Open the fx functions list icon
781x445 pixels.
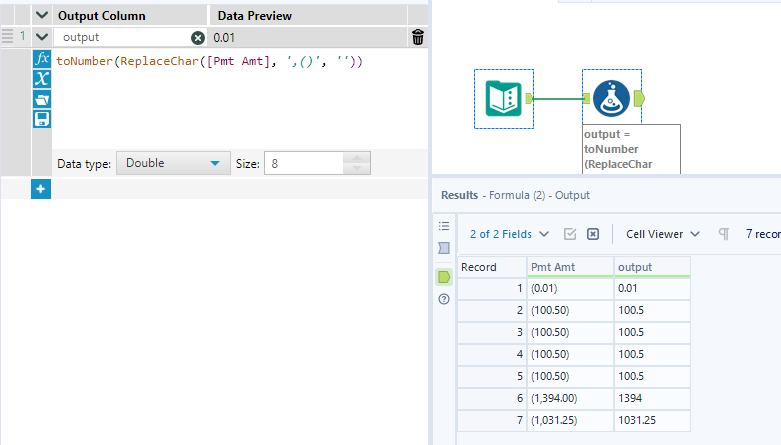[x=42, y=59]
